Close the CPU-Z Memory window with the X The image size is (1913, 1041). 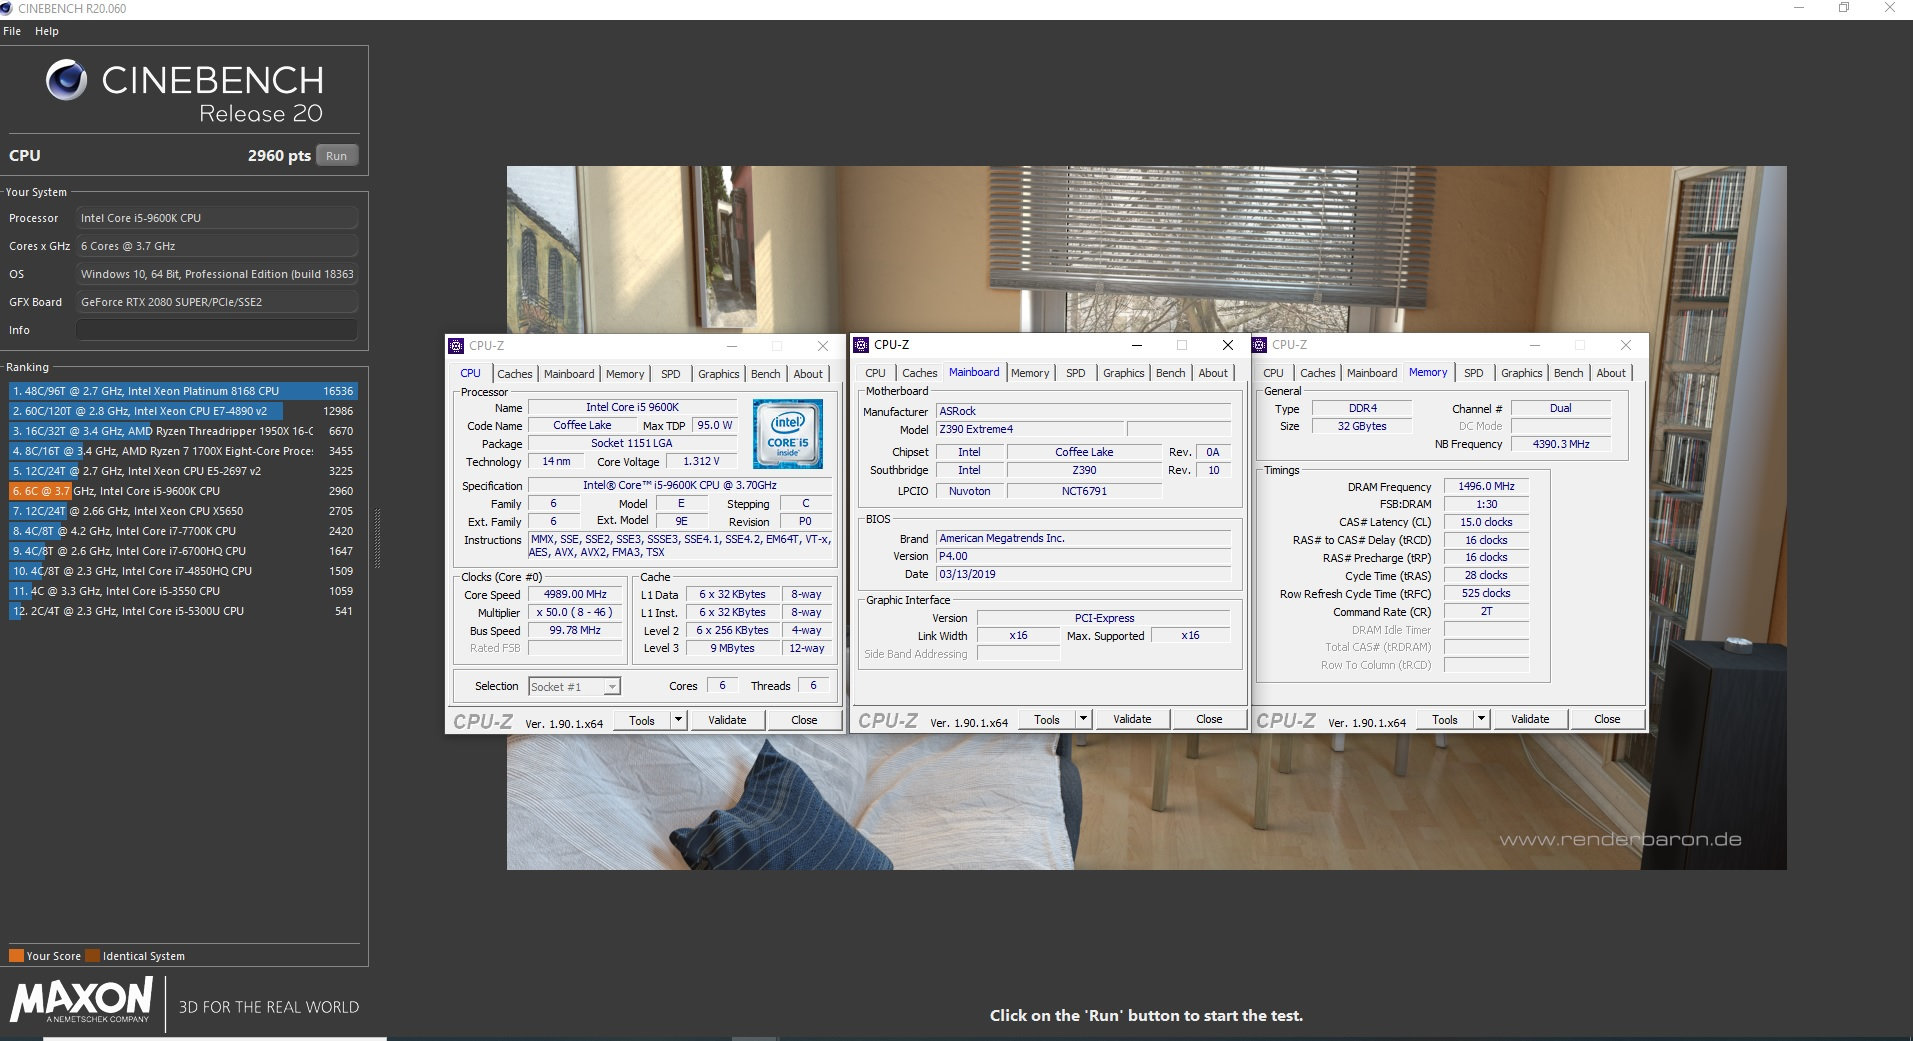click(x=1626, y=345)
